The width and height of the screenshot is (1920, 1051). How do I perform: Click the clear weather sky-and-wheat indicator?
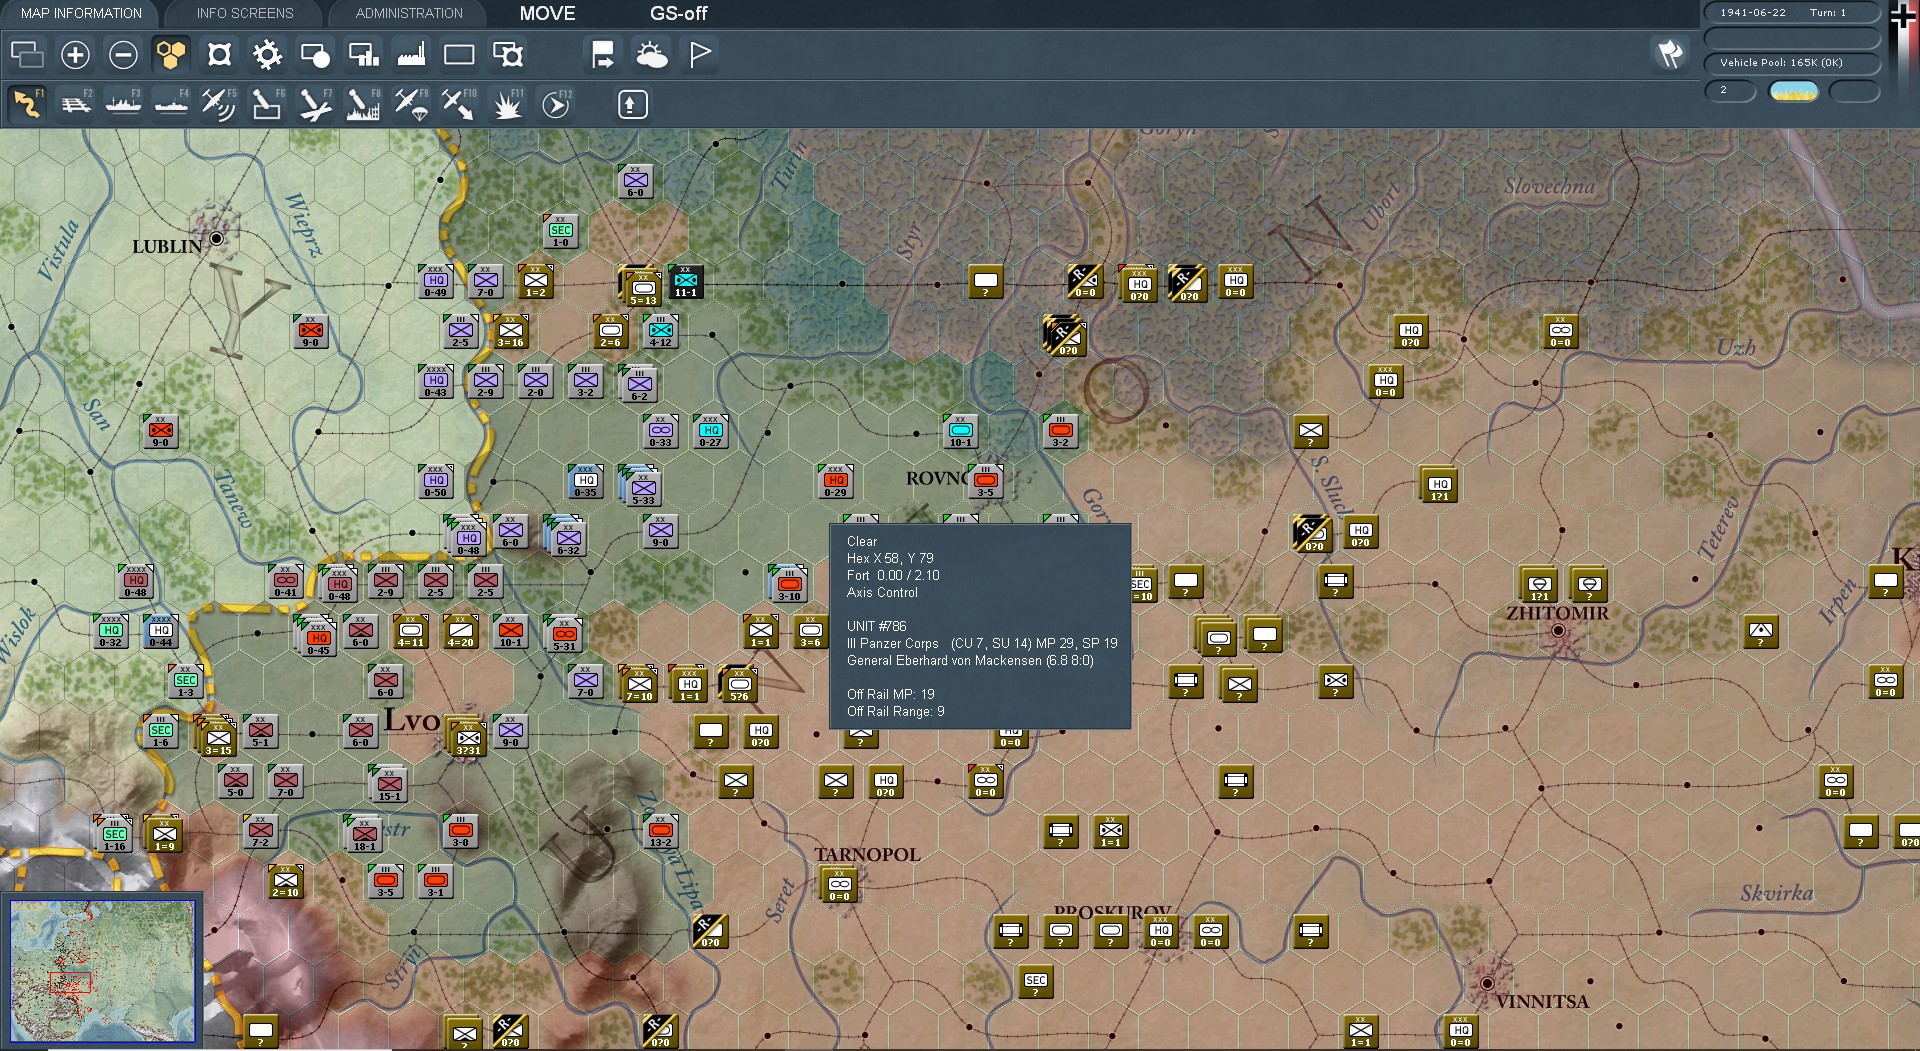(x=1793, y=91)
